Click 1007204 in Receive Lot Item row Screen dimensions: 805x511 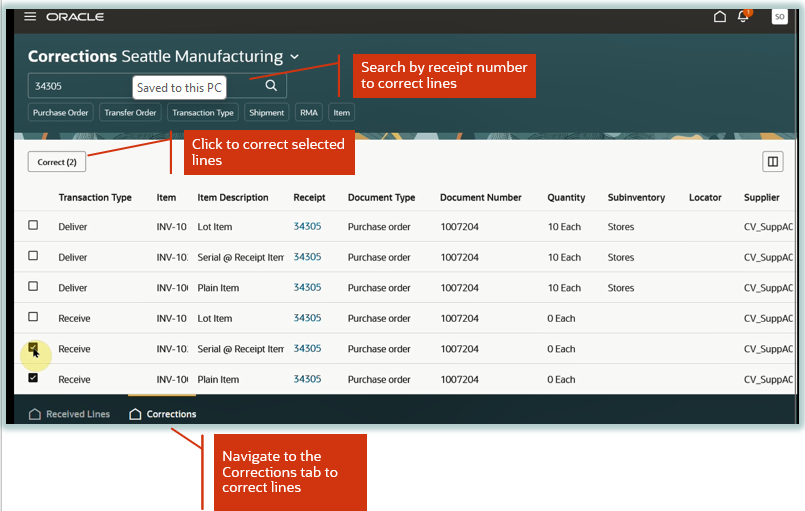click(x=459, y=318)
